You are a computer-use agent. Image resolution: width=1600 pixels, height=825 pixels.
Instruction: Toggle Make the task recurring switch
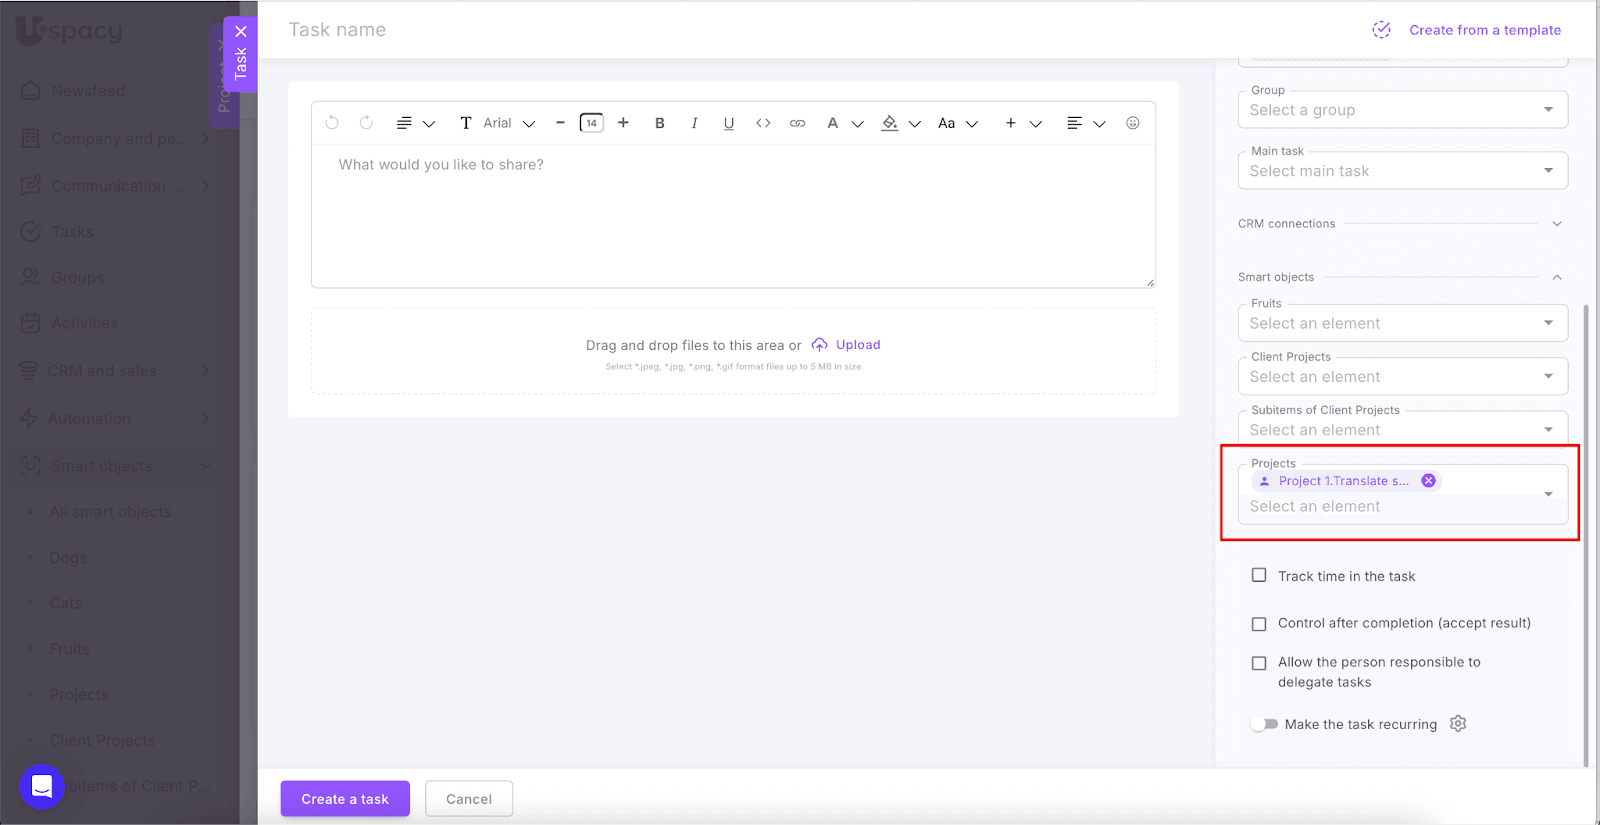tap(1265, 724)
